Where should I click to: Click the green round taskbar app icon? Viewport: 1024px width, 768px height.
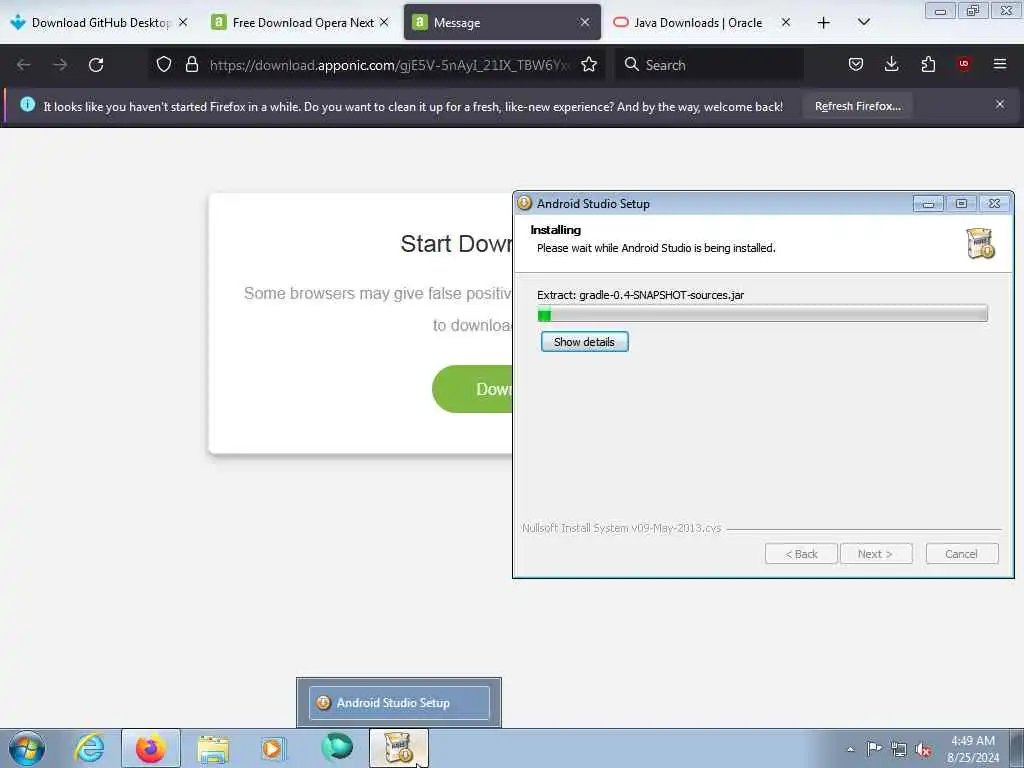point(337,747)
